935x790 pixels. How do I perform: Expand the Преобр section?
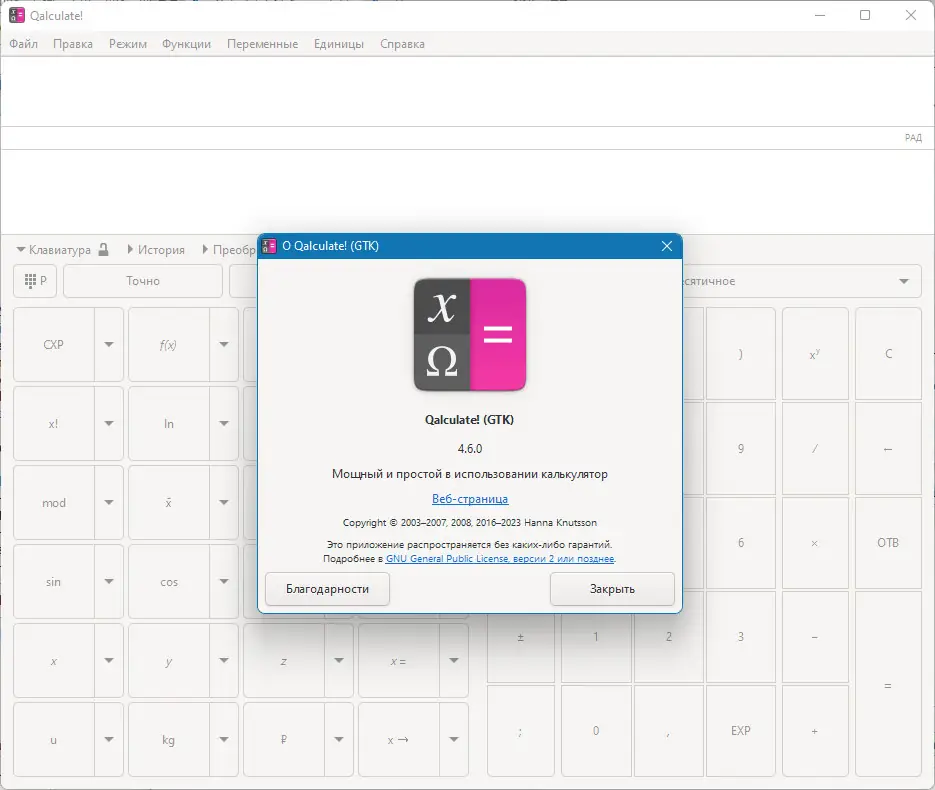(230, 250)
